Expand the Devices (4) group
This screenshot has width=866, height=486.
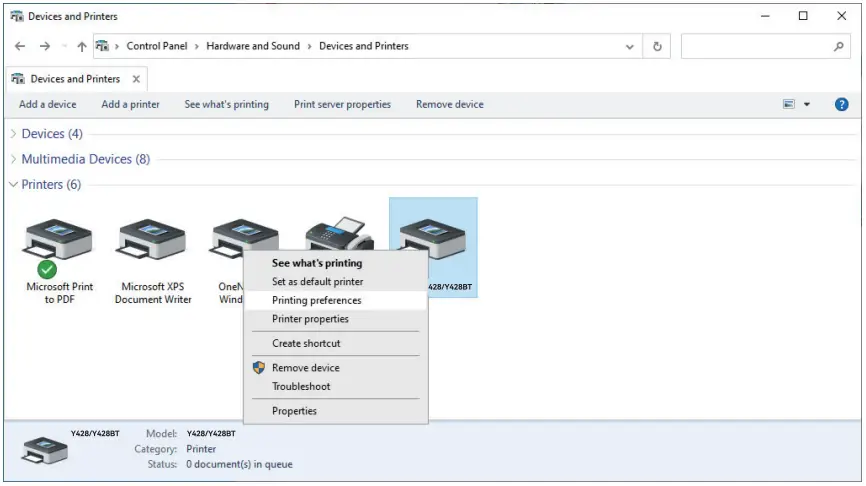tap(13, 134)
